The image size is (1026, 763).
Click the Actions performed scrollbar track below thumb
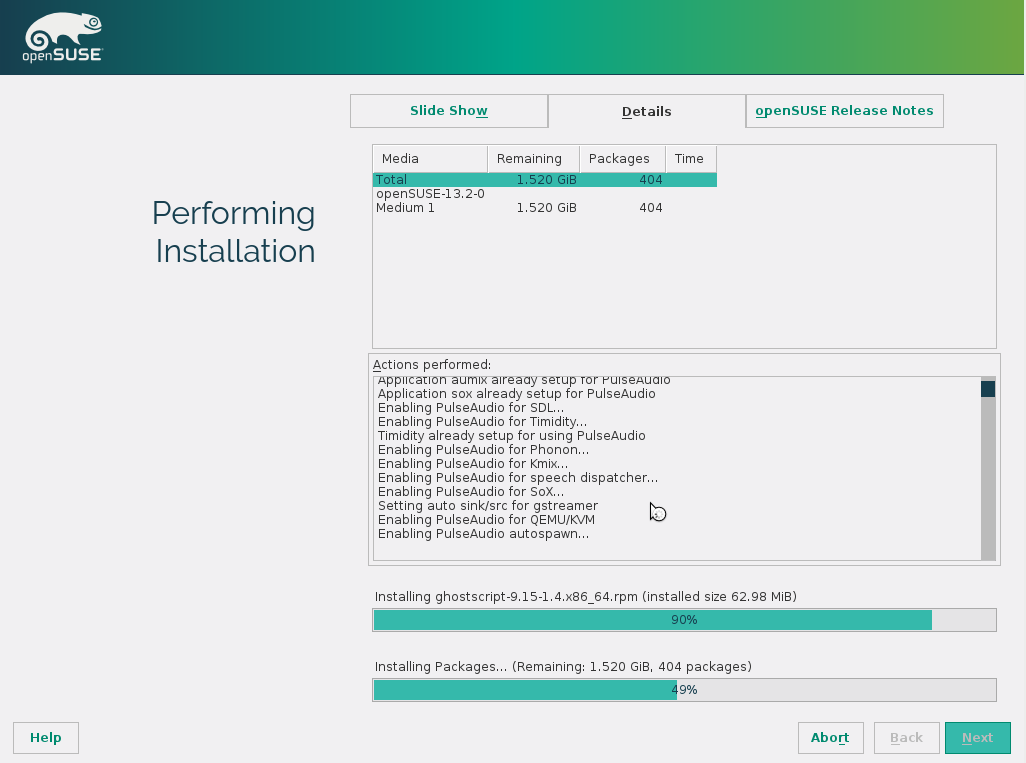coord(988,478)
